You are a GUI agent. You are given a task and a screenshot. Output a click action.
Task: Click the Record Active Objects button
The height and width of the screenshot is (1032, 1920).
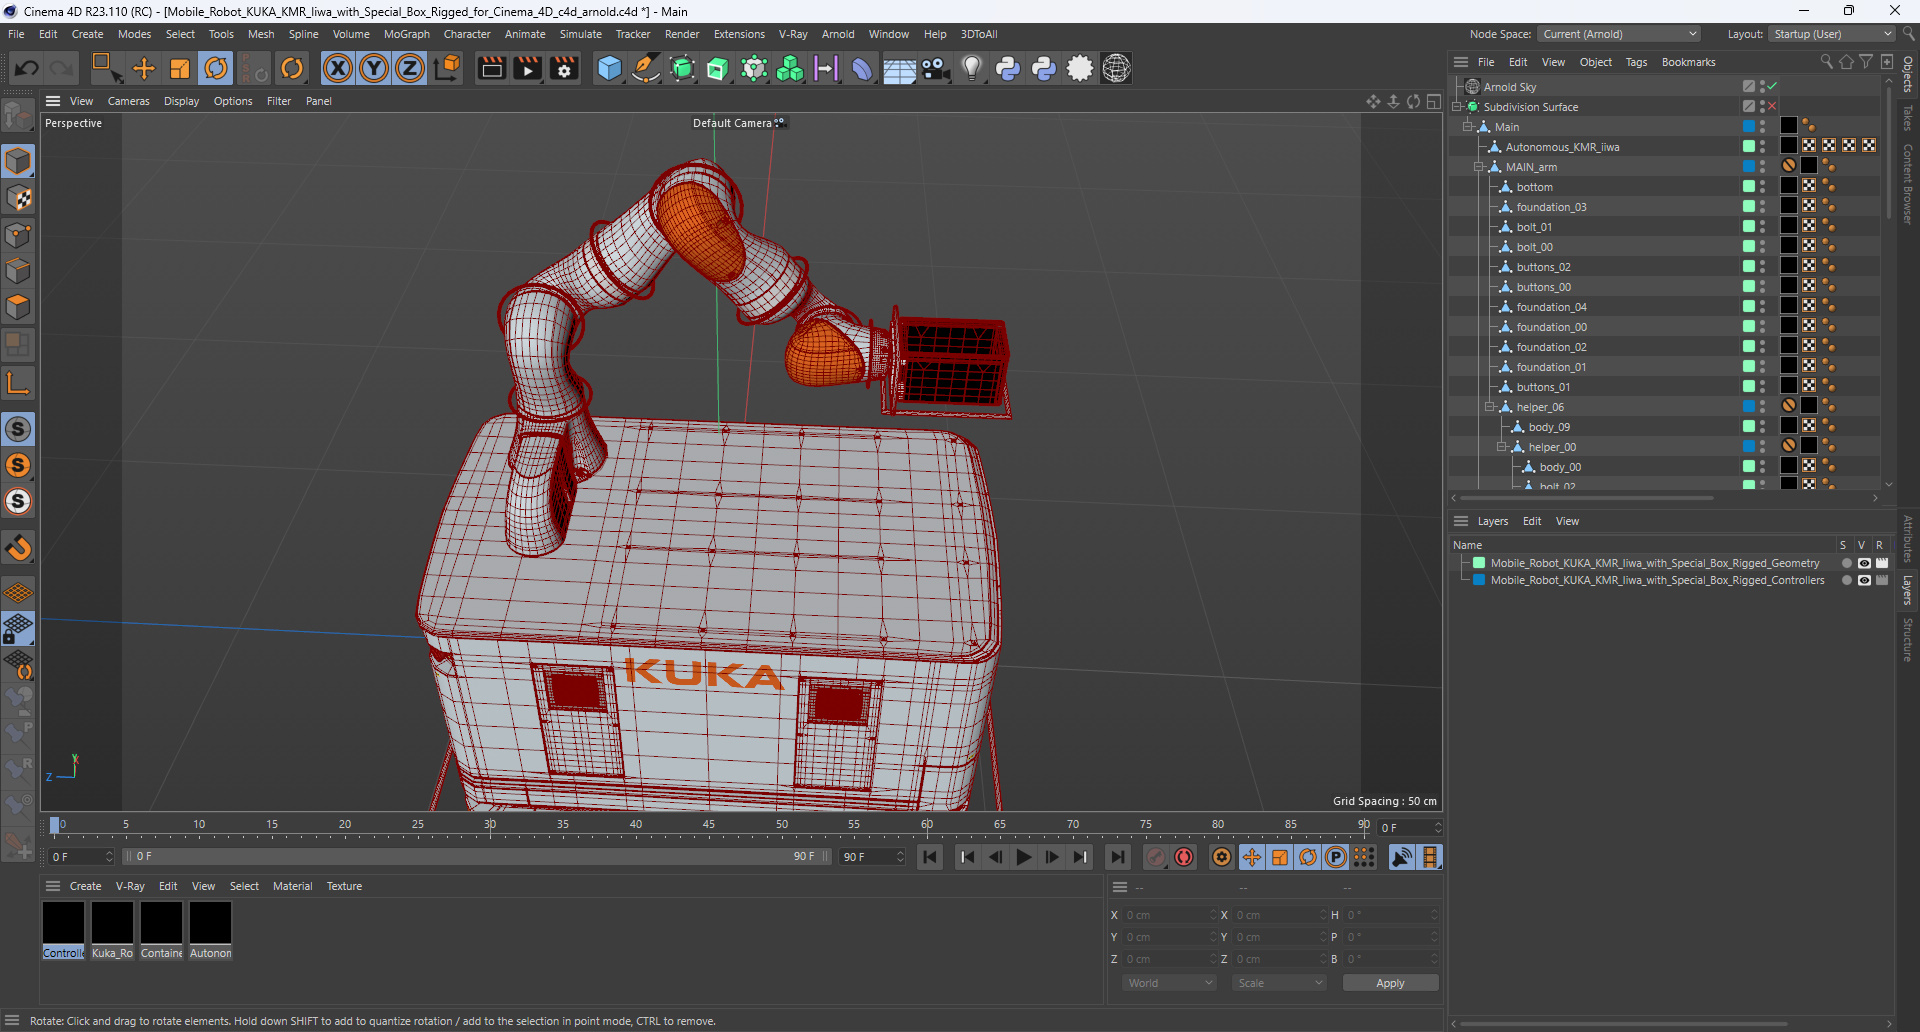pyautogui.click(x=1156, y=857)
